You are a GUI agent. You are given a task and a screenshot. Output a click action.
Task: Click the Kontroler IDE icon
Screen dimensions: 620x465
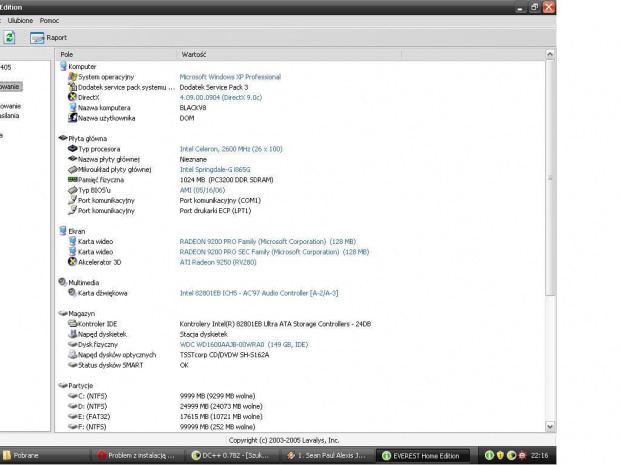coord(72,323)
